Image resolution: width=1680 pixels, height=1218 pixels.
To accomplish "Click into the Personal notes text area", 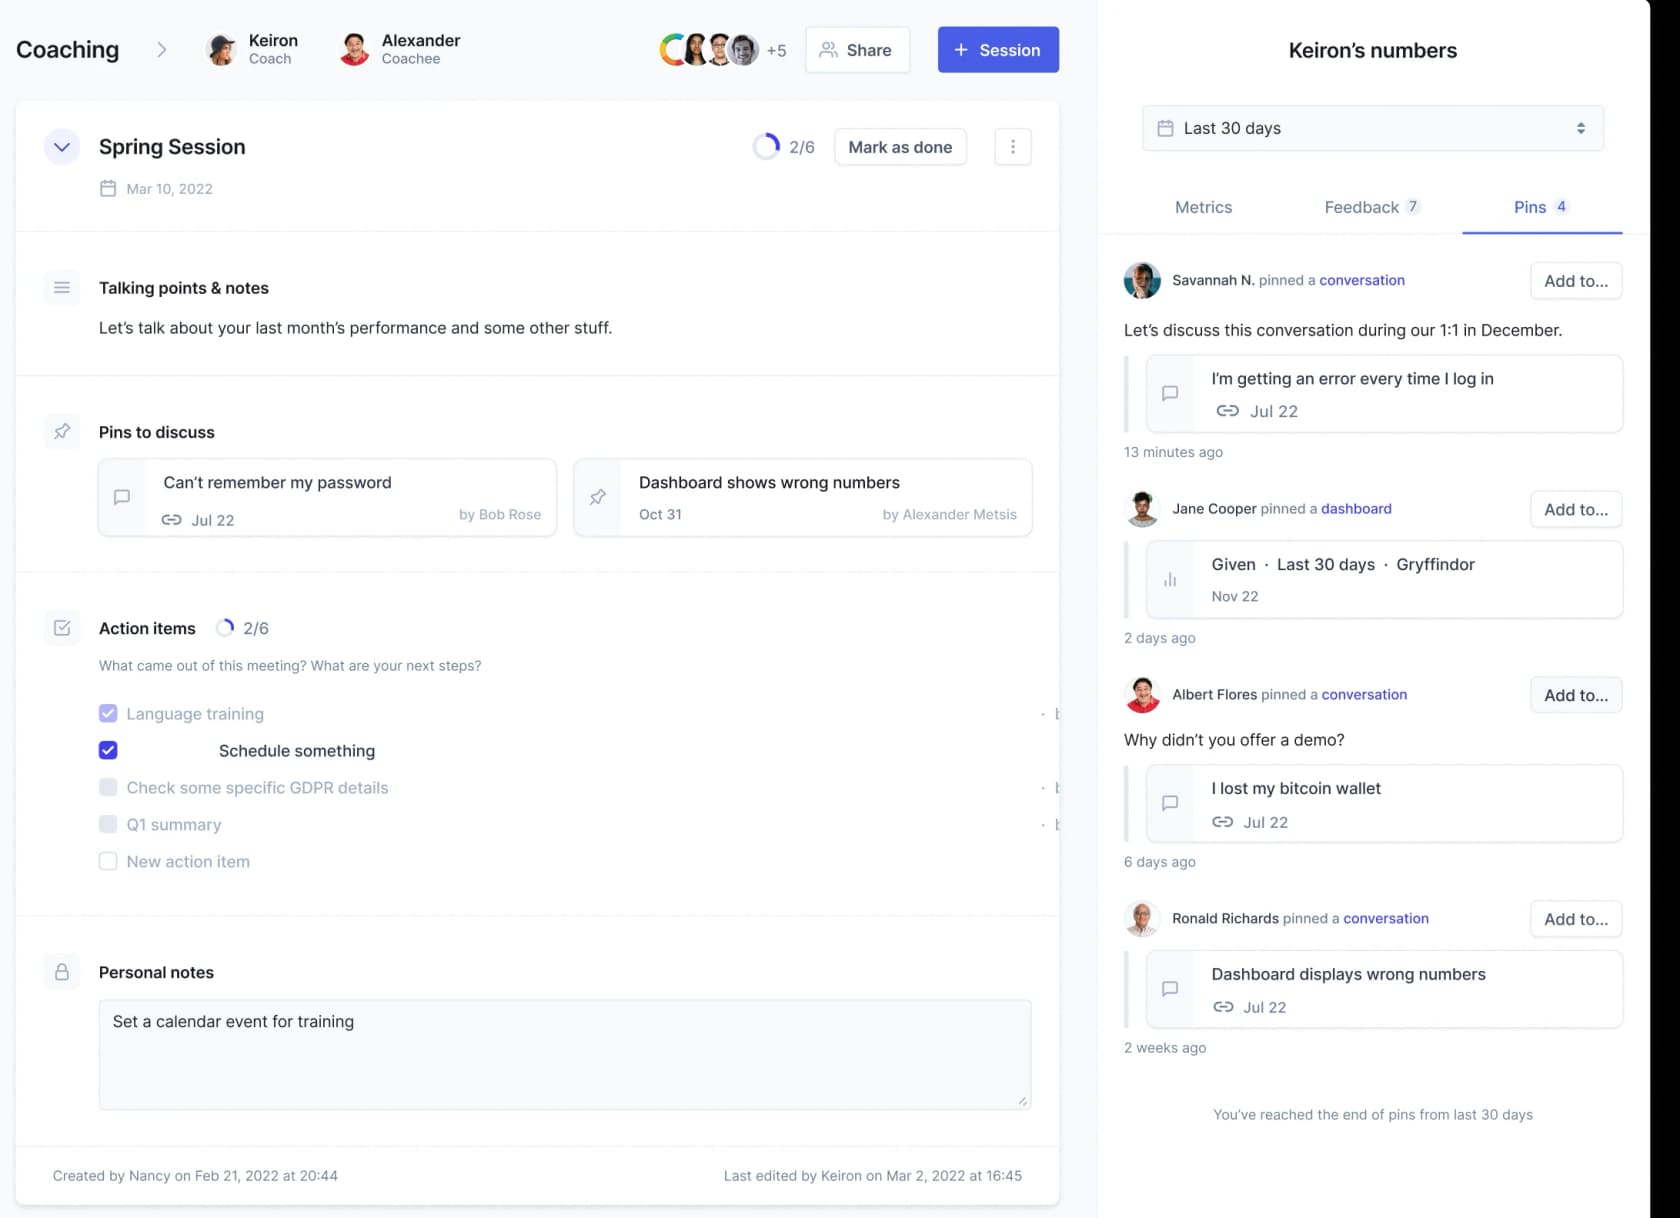I will click(x=564, y=1055).
